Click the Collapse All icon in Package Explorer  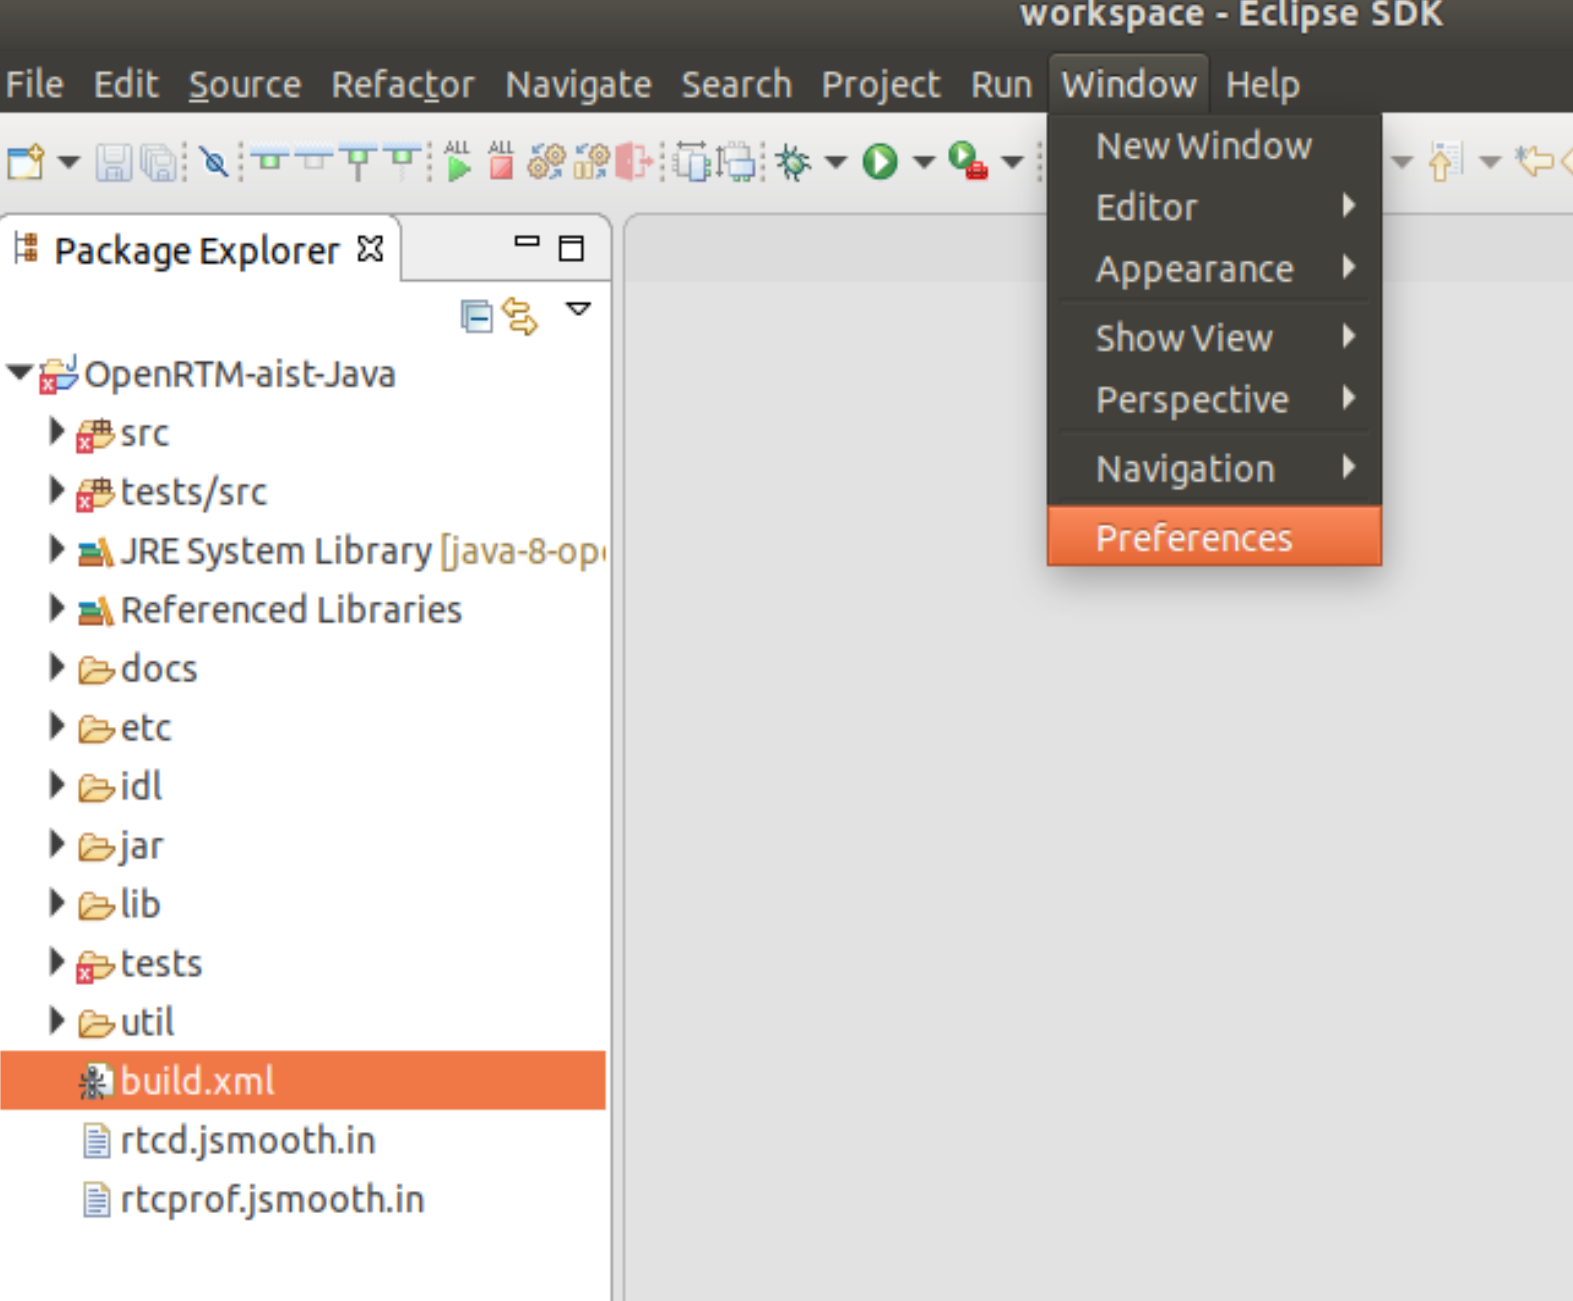tap(476, 316)
